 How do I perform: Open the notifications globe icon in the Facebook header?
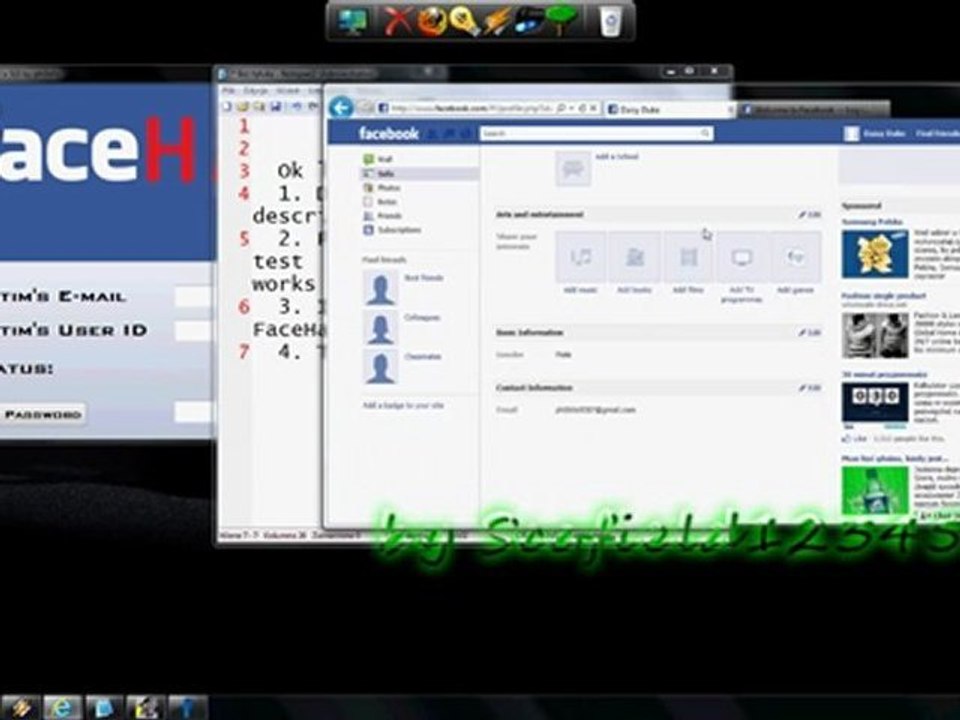tap(465, 133)
